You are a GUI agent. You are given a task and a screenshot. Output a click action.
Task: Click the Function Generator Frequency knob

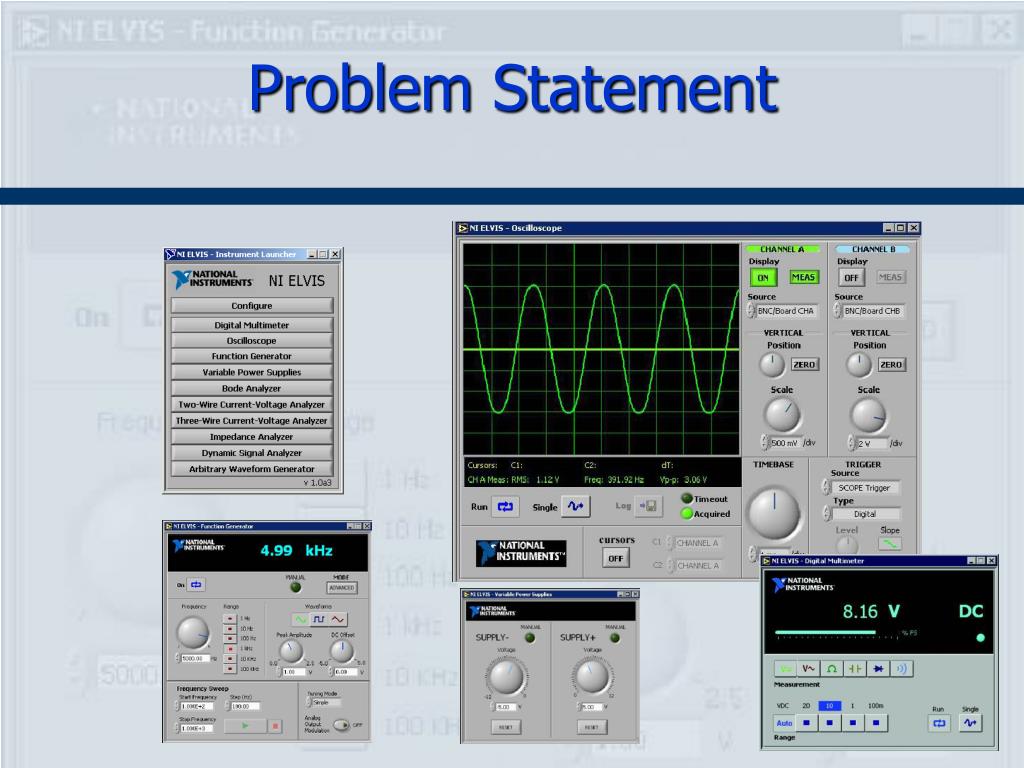(193, 633)
